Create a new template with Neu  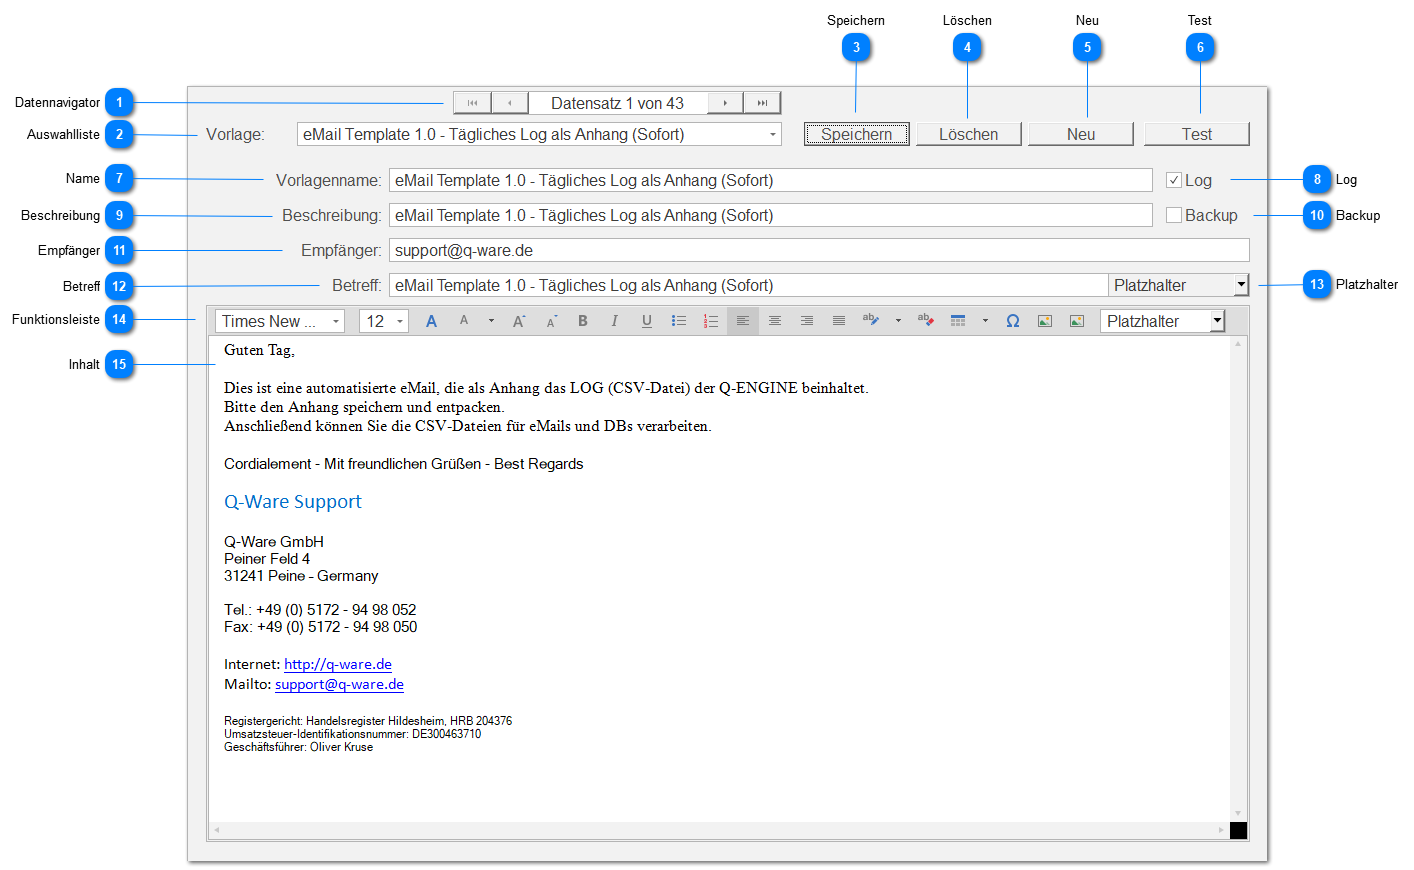point(1081,134)
